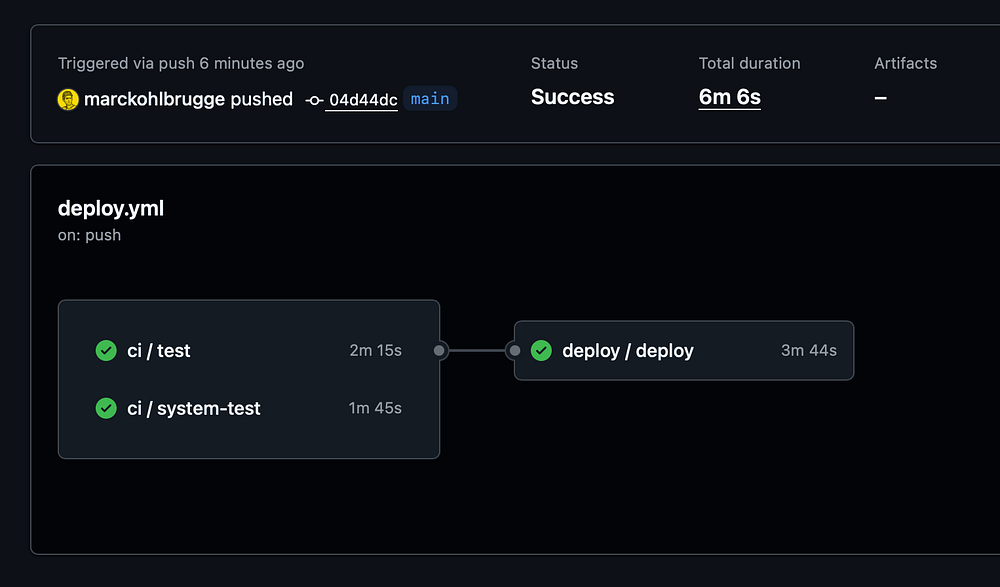The height and width of the screenshot is (587, 1000).
Task: Click the Artifacts dash value
Action: pyautogui.click(x=880, y=98)
